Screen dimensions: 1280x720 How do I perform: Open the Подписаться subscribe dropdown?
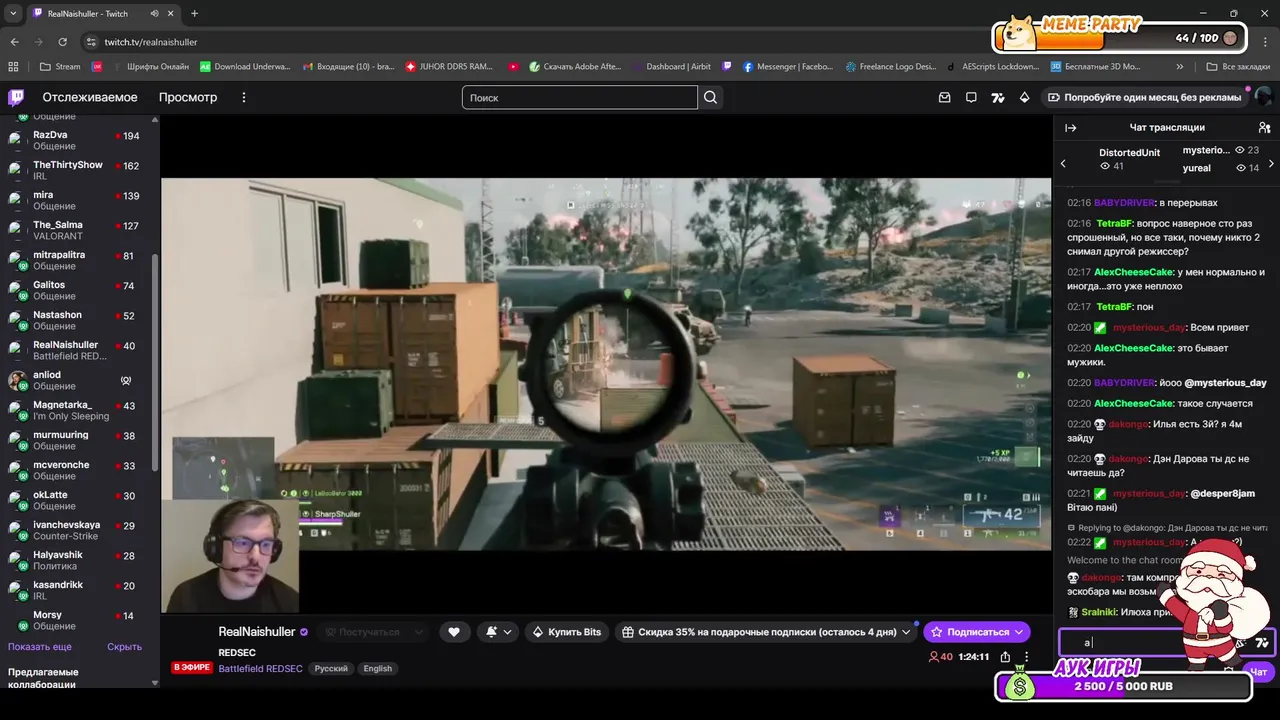tap(976, 632)
